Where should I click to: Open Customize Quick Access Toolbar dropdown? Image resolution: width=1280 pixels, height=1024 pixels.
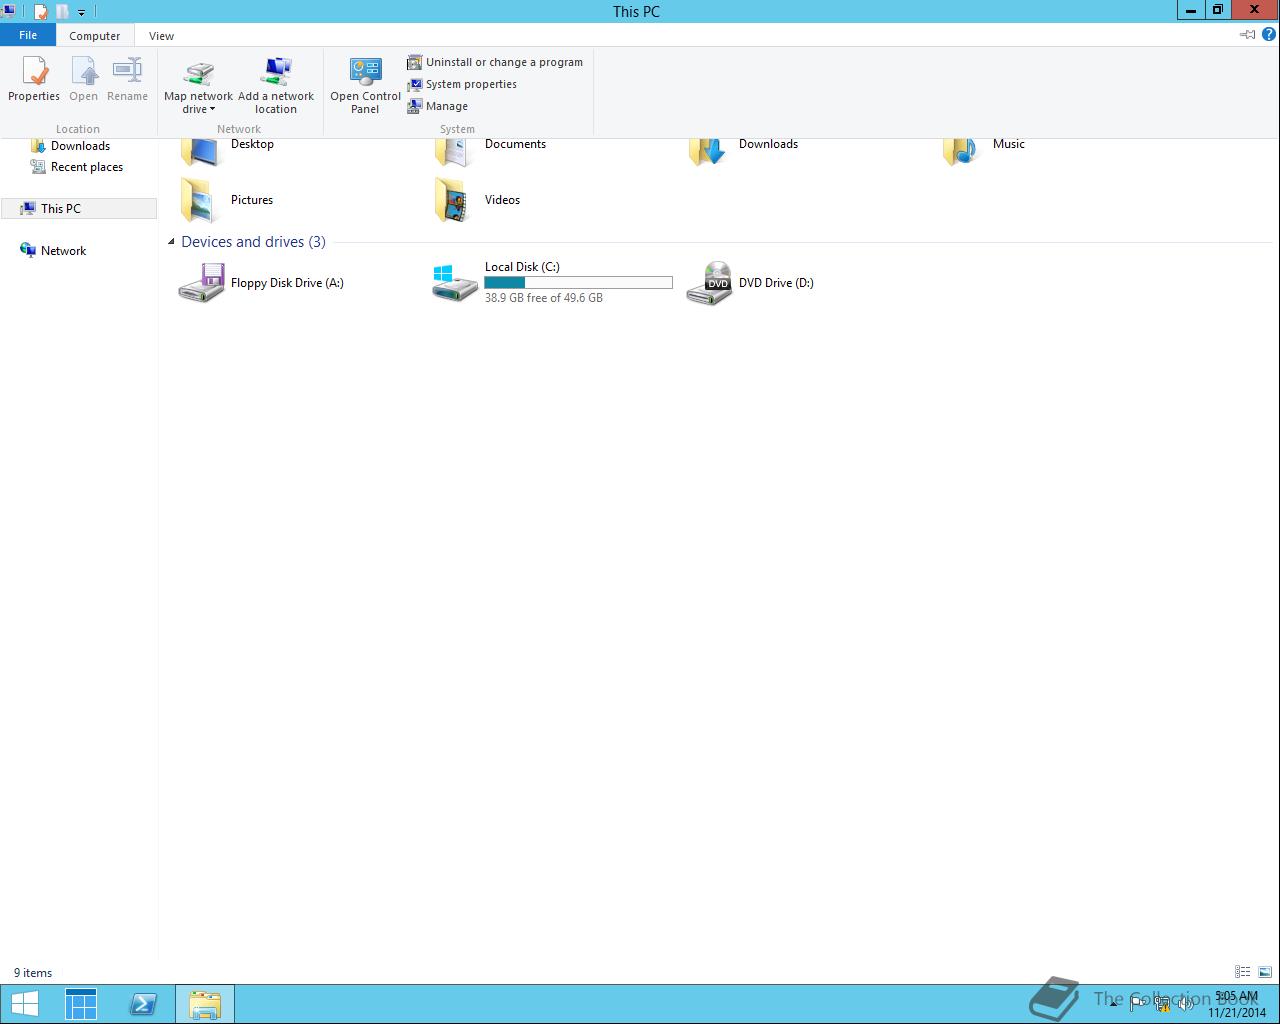coord(81,13)
